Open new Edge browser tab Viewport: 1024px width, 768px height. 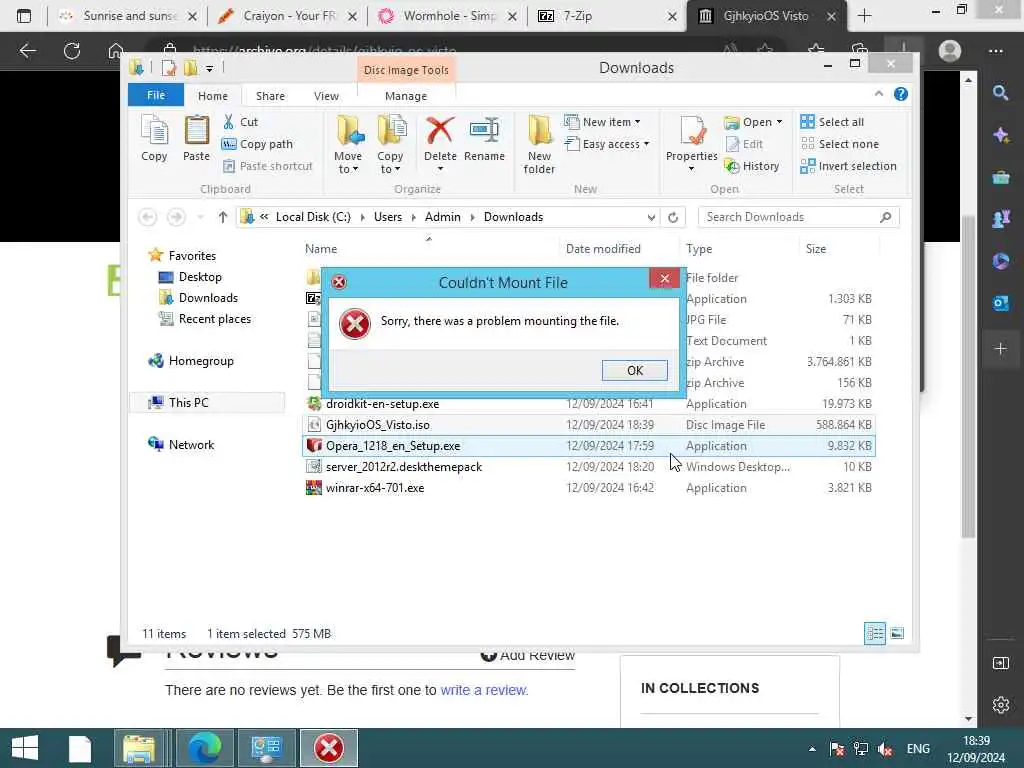864,16
